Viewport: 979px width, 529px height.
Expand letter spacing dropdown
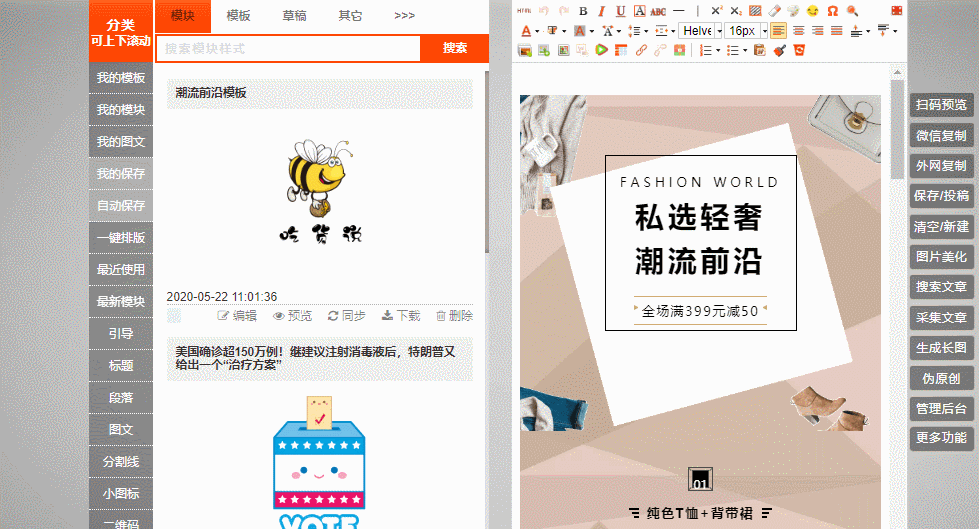click(619, 31)
